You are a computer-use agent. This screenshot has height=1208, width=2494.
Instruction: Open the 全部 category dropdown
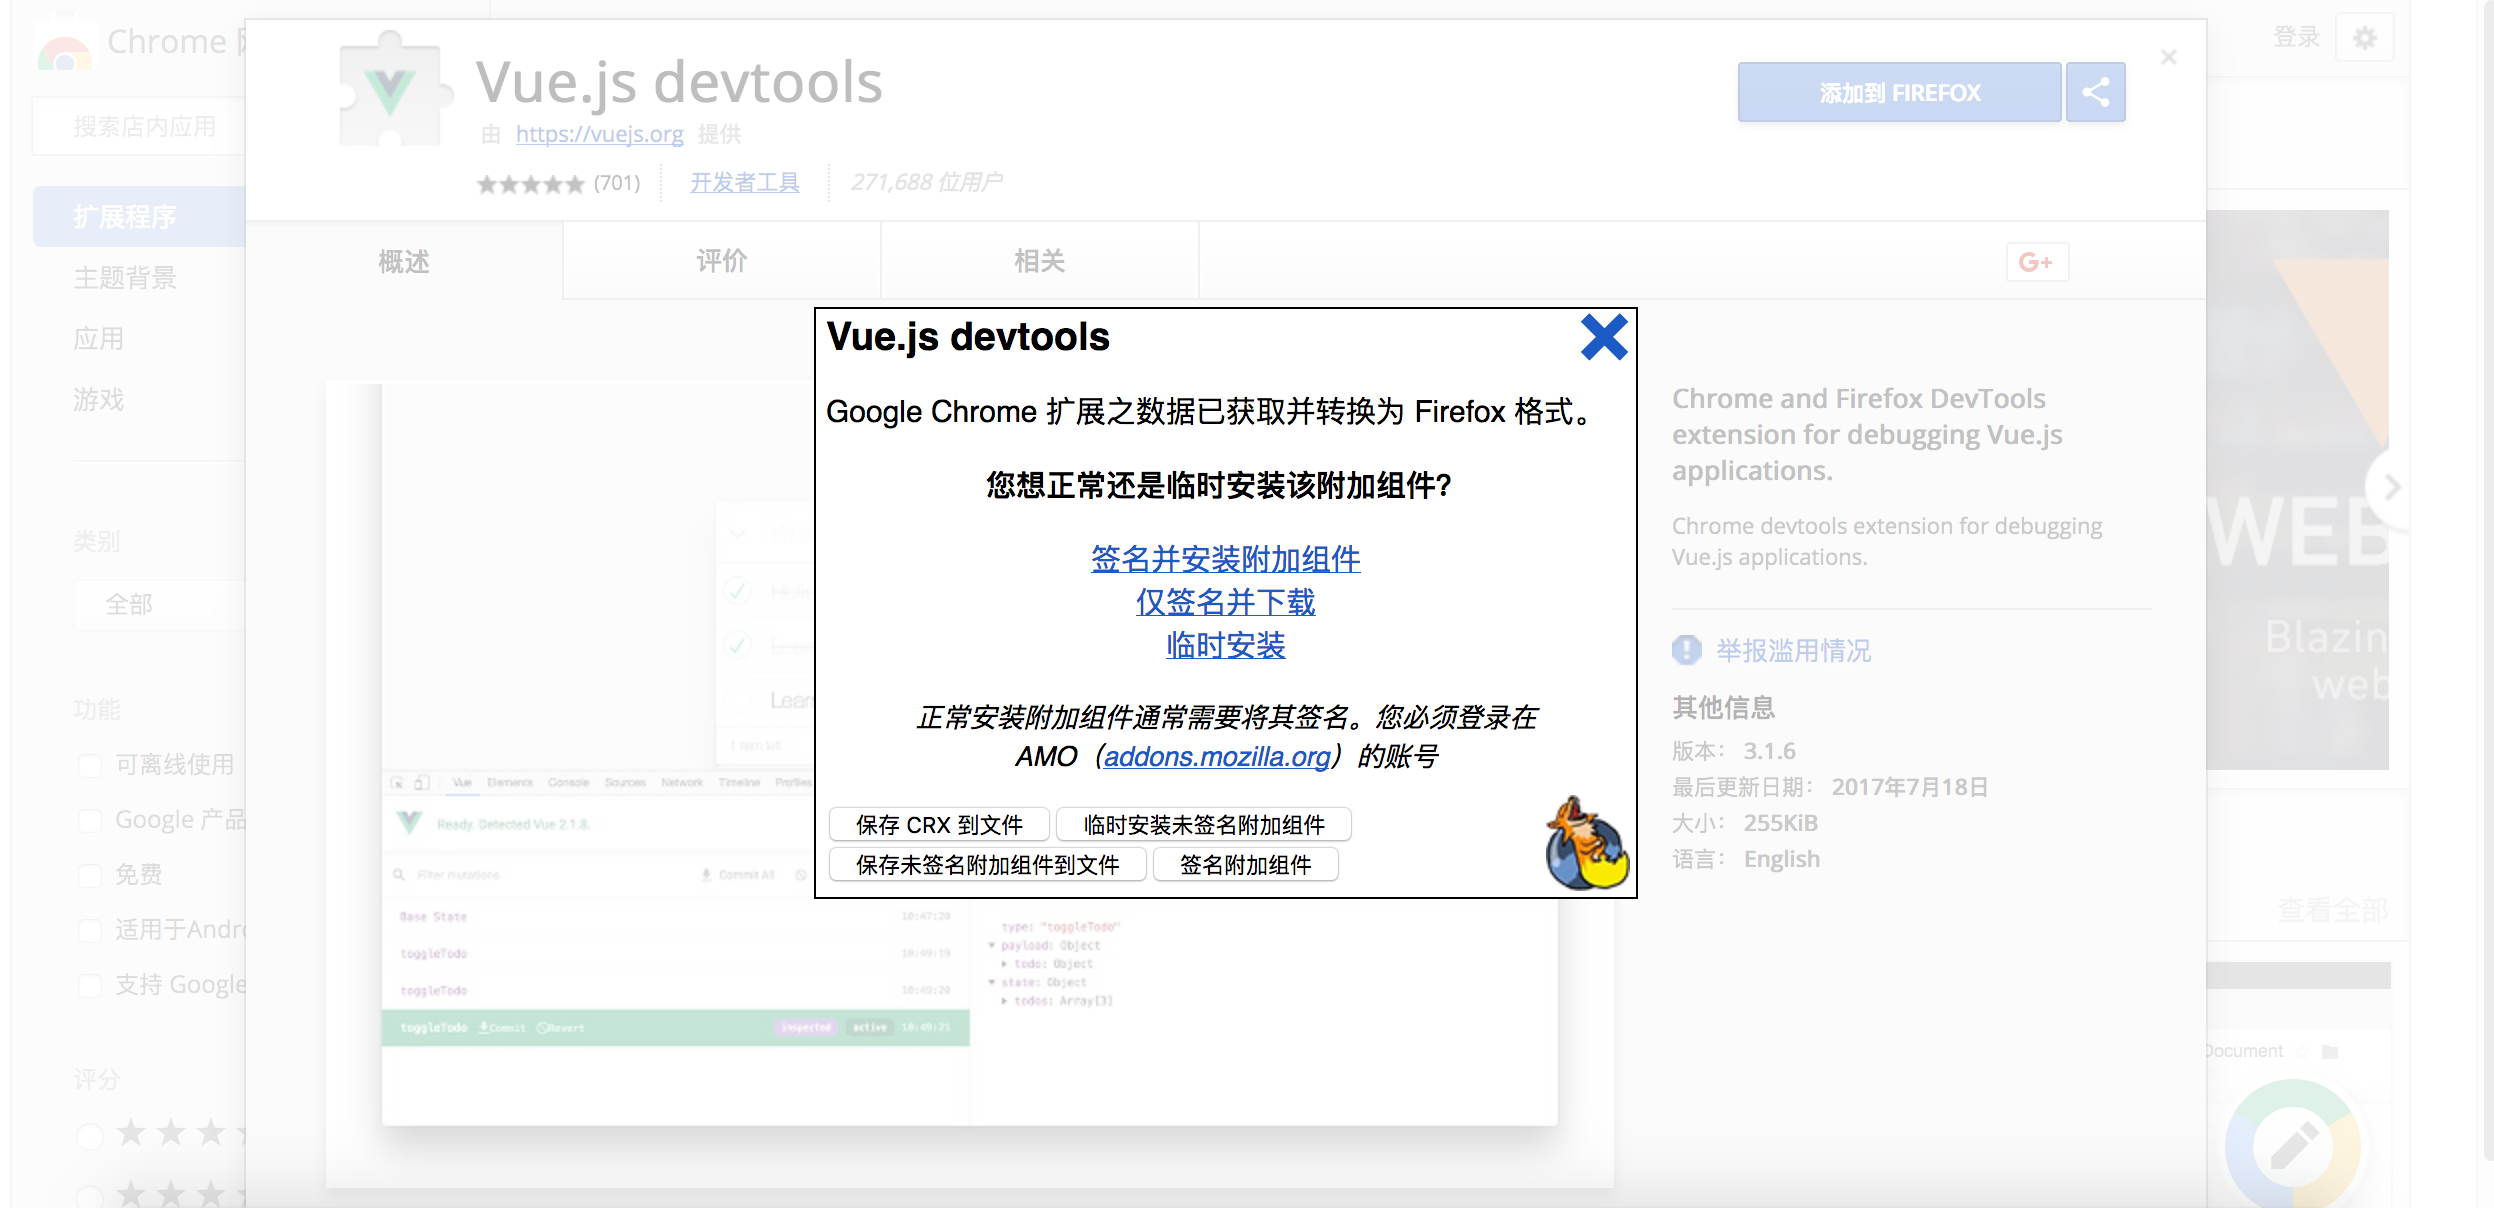[160, 604]
